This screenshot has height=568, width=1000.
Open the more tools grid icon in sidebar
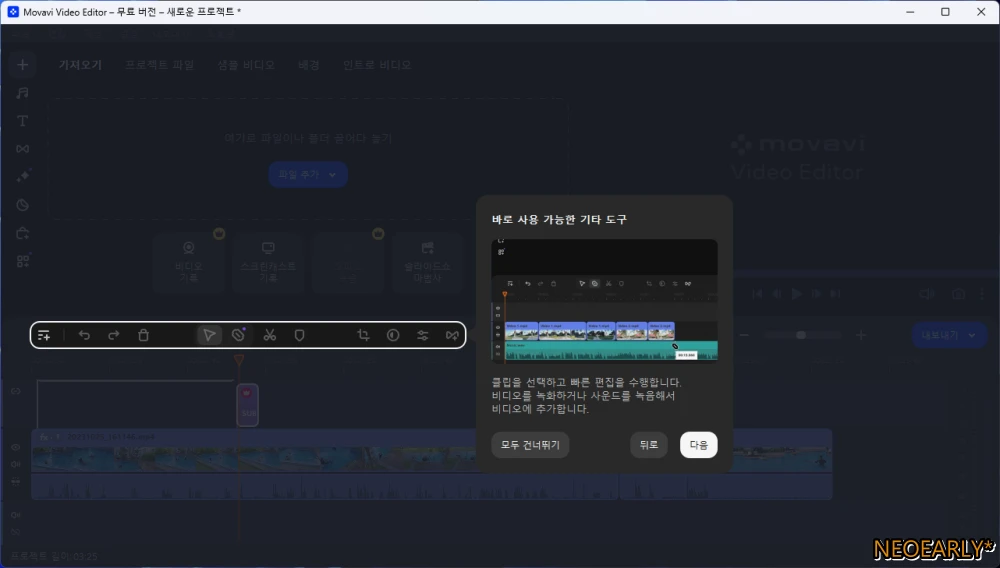tap(22, 261)
